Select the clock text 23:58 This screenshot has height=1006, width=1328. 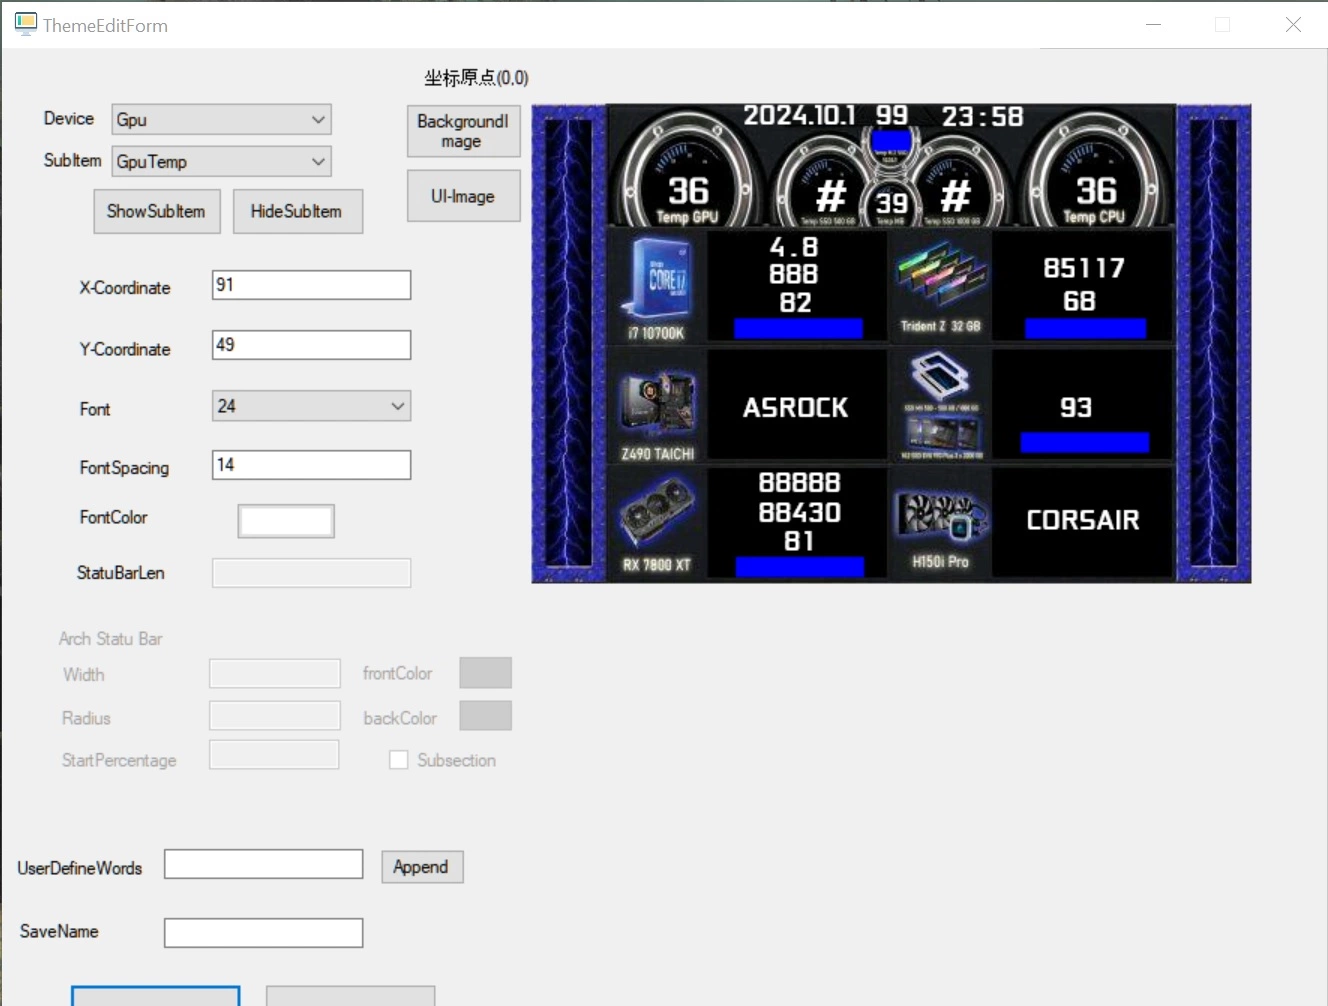click(983, 117)
